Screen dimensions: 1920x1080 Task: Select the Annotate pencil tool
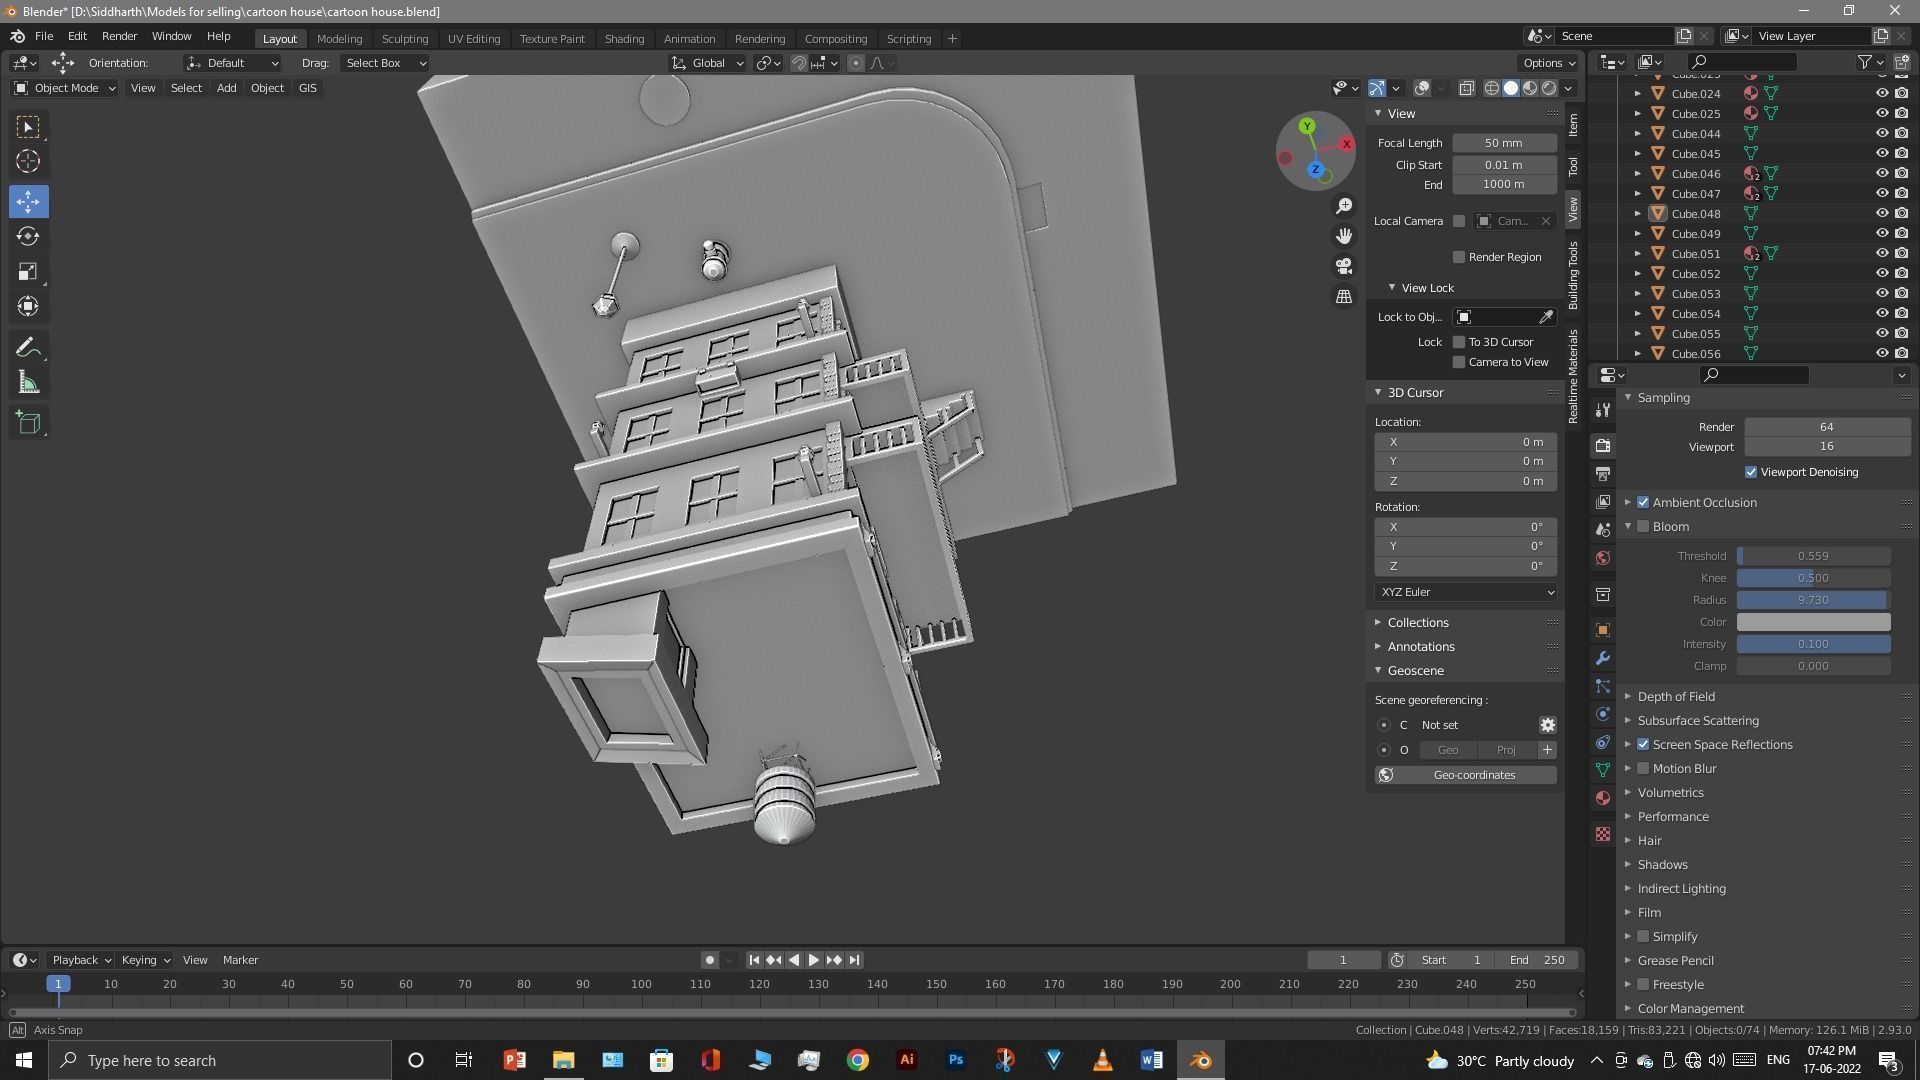point(28,348)
